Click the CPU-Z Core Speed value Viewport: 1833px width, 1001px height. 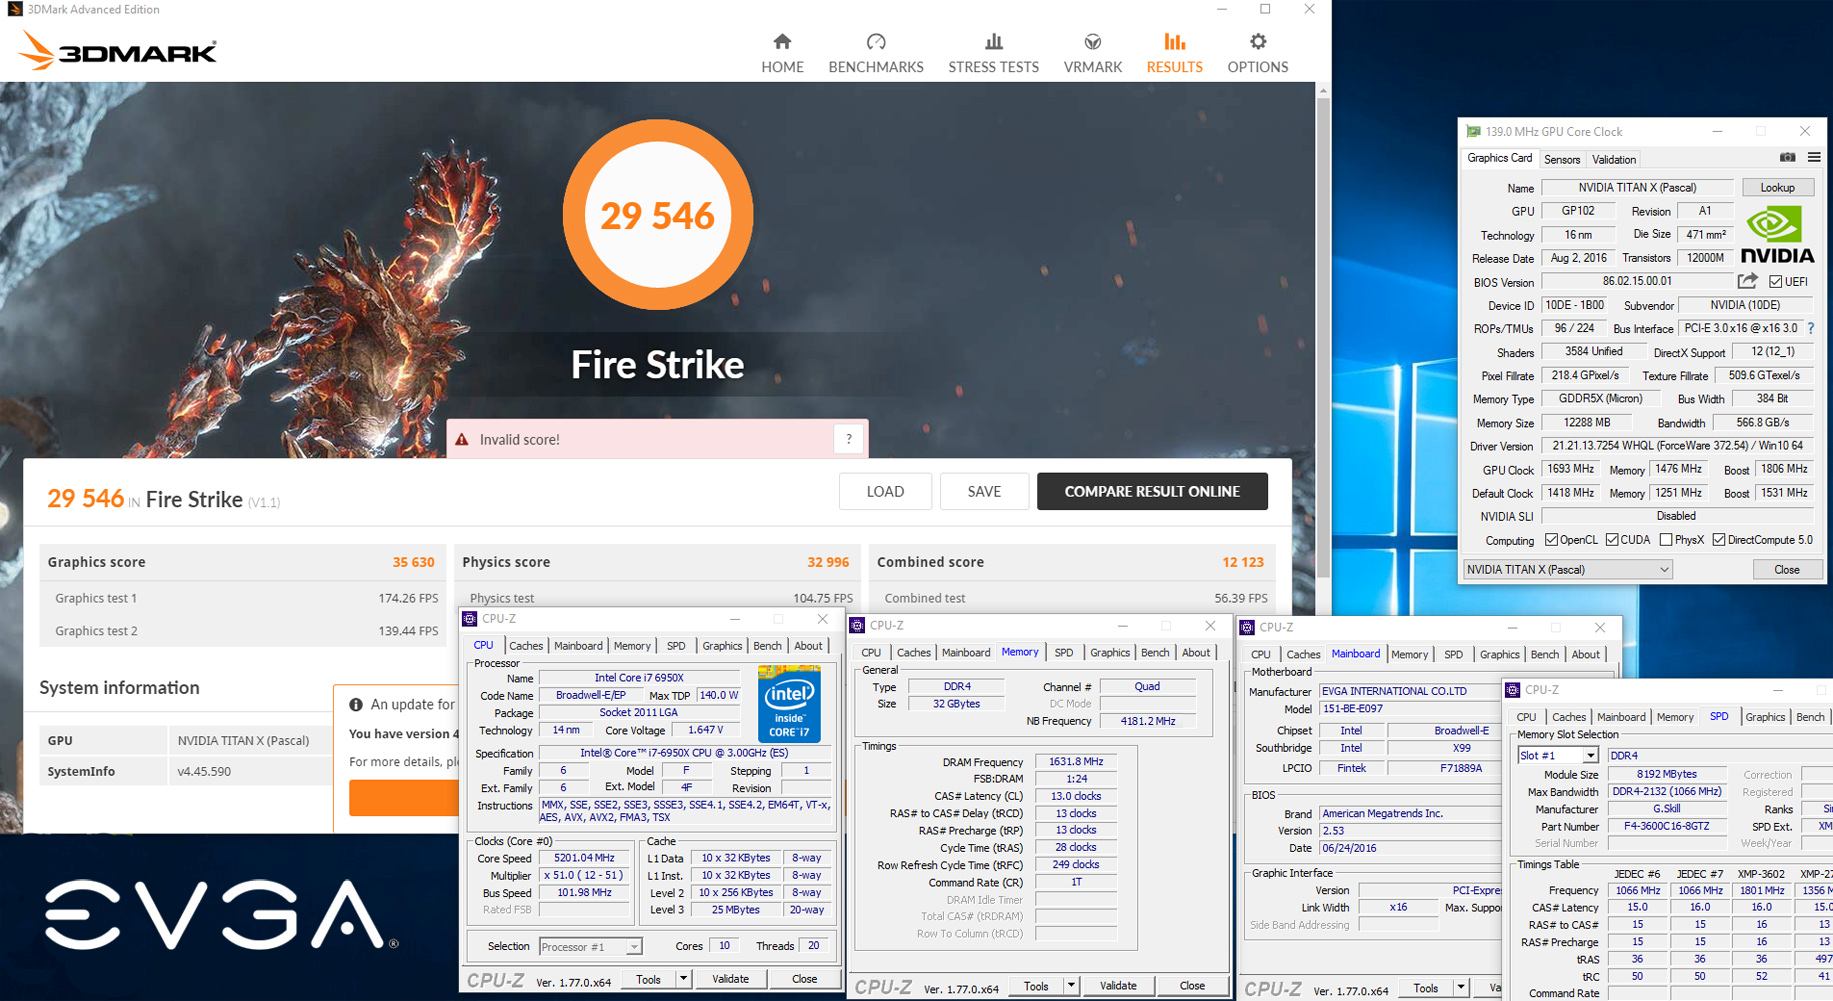[x=583, y=858]
